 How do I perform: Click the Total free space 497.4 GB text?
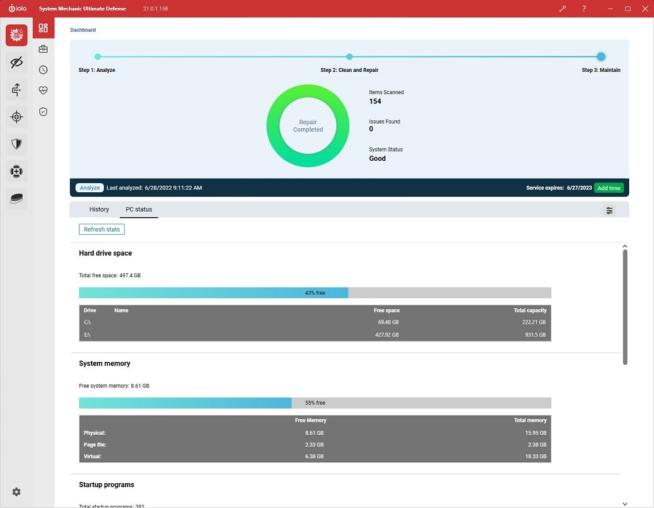coord(110,275)
